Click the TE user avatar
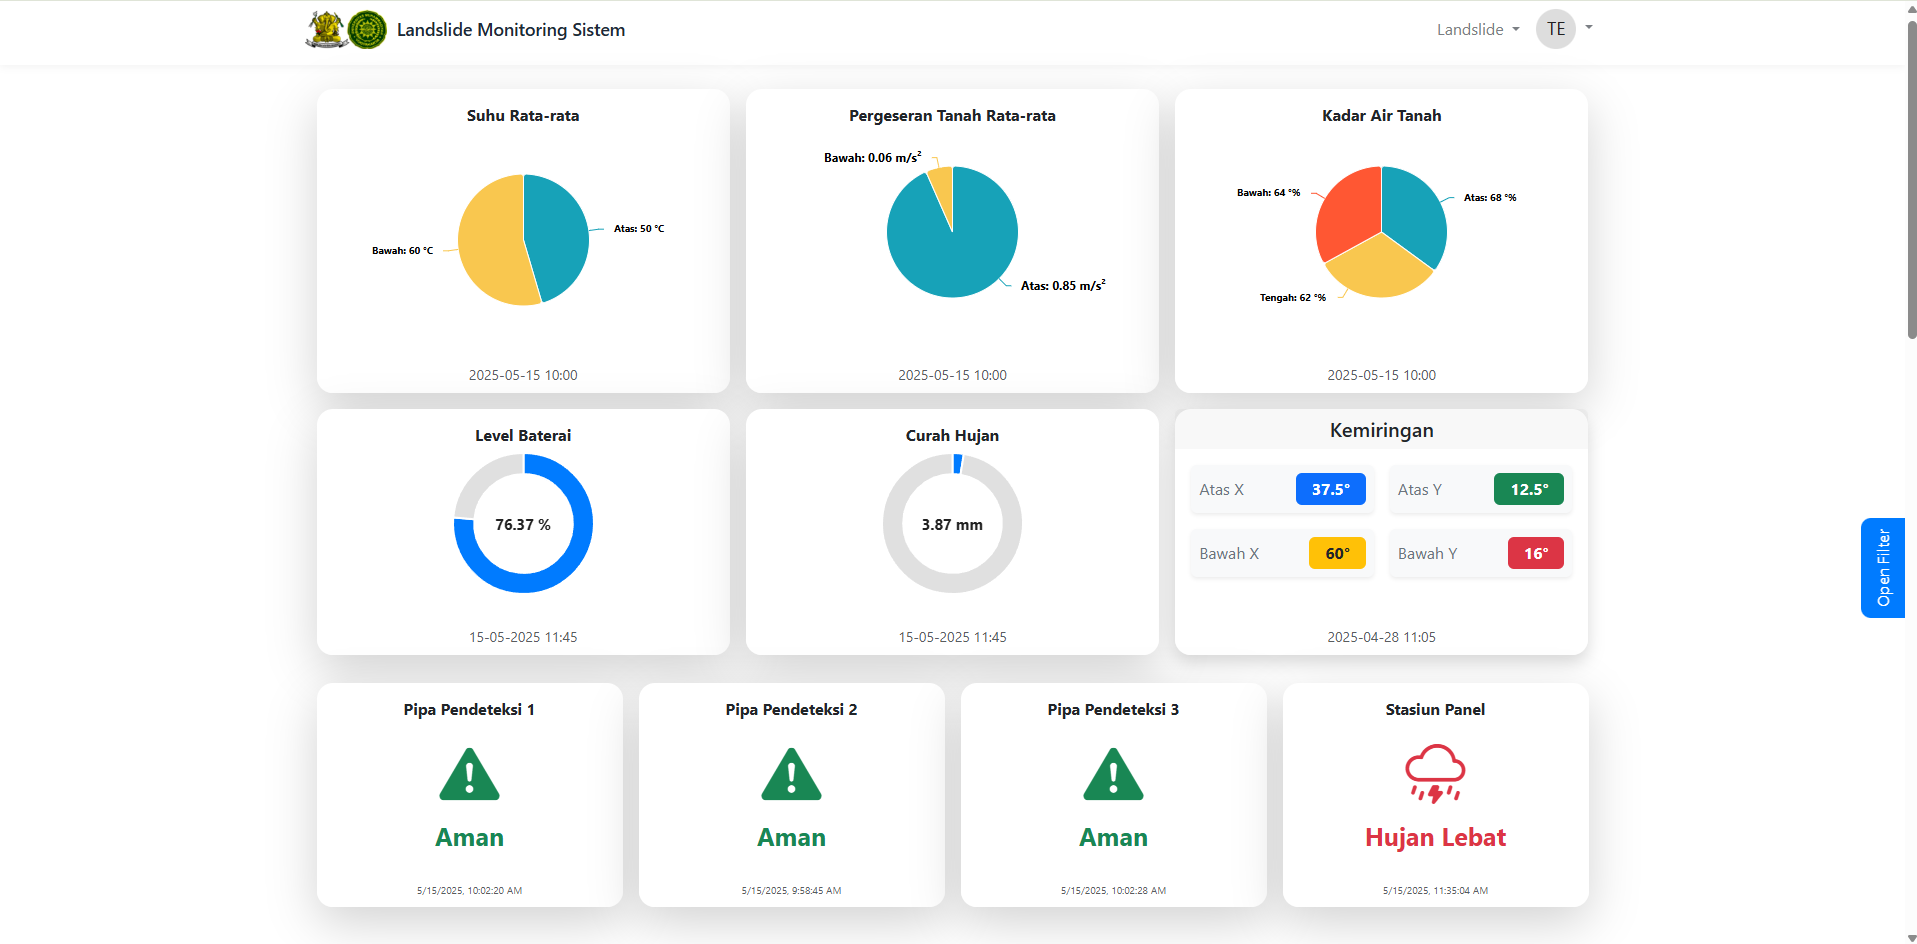The width and height of the screenshot is (1917, 944). [x=1555, y=29]
